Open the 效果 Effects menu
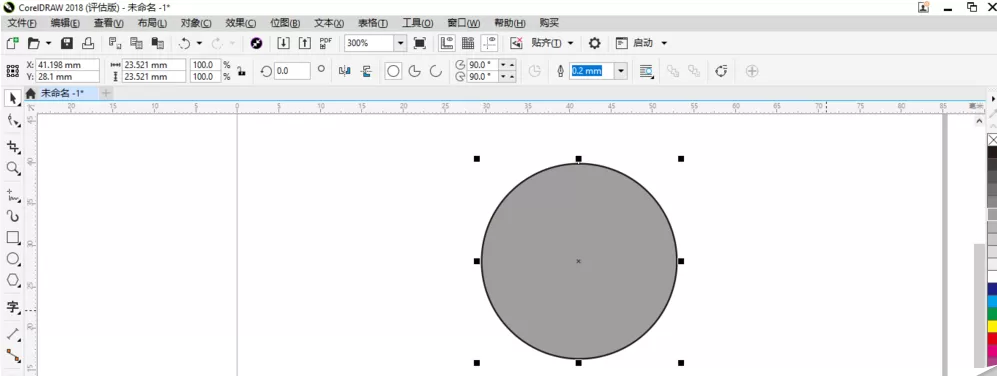 point(240,24)
